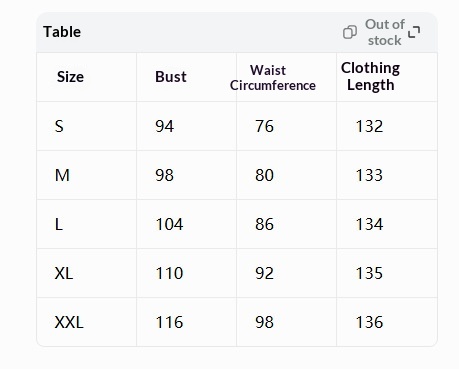Select the S size cell
The width and height of the screenshot is (459, 369).
click(59, 126)
